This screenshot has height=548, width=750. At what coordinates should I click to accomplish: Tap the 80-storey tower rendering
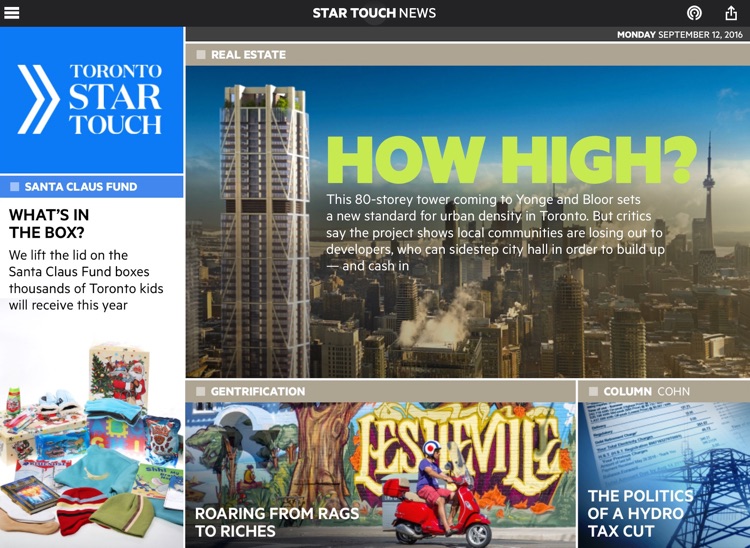click(265, 231)
